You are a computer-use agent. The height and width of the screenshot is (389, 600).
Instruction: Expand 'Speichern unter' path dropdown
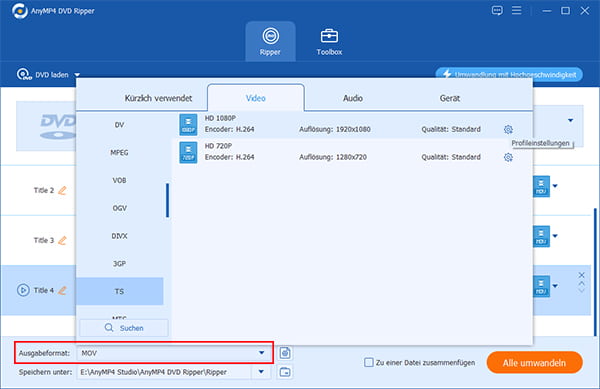tap(261, 372)
